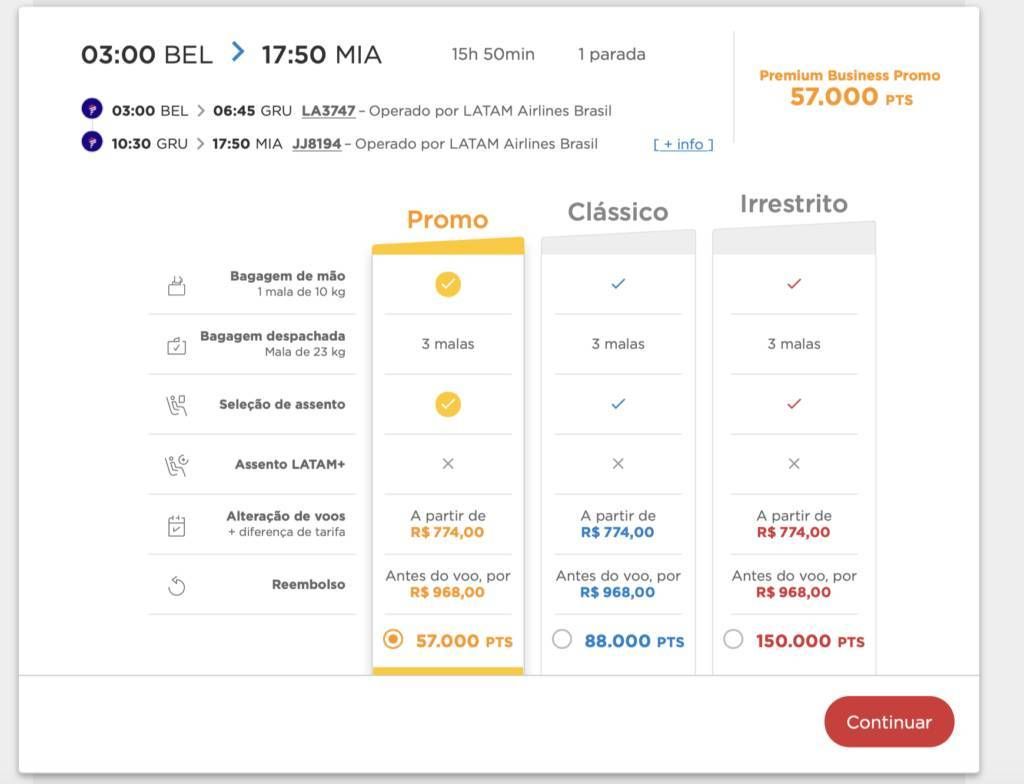Click the Continuar button

[889, 722]
